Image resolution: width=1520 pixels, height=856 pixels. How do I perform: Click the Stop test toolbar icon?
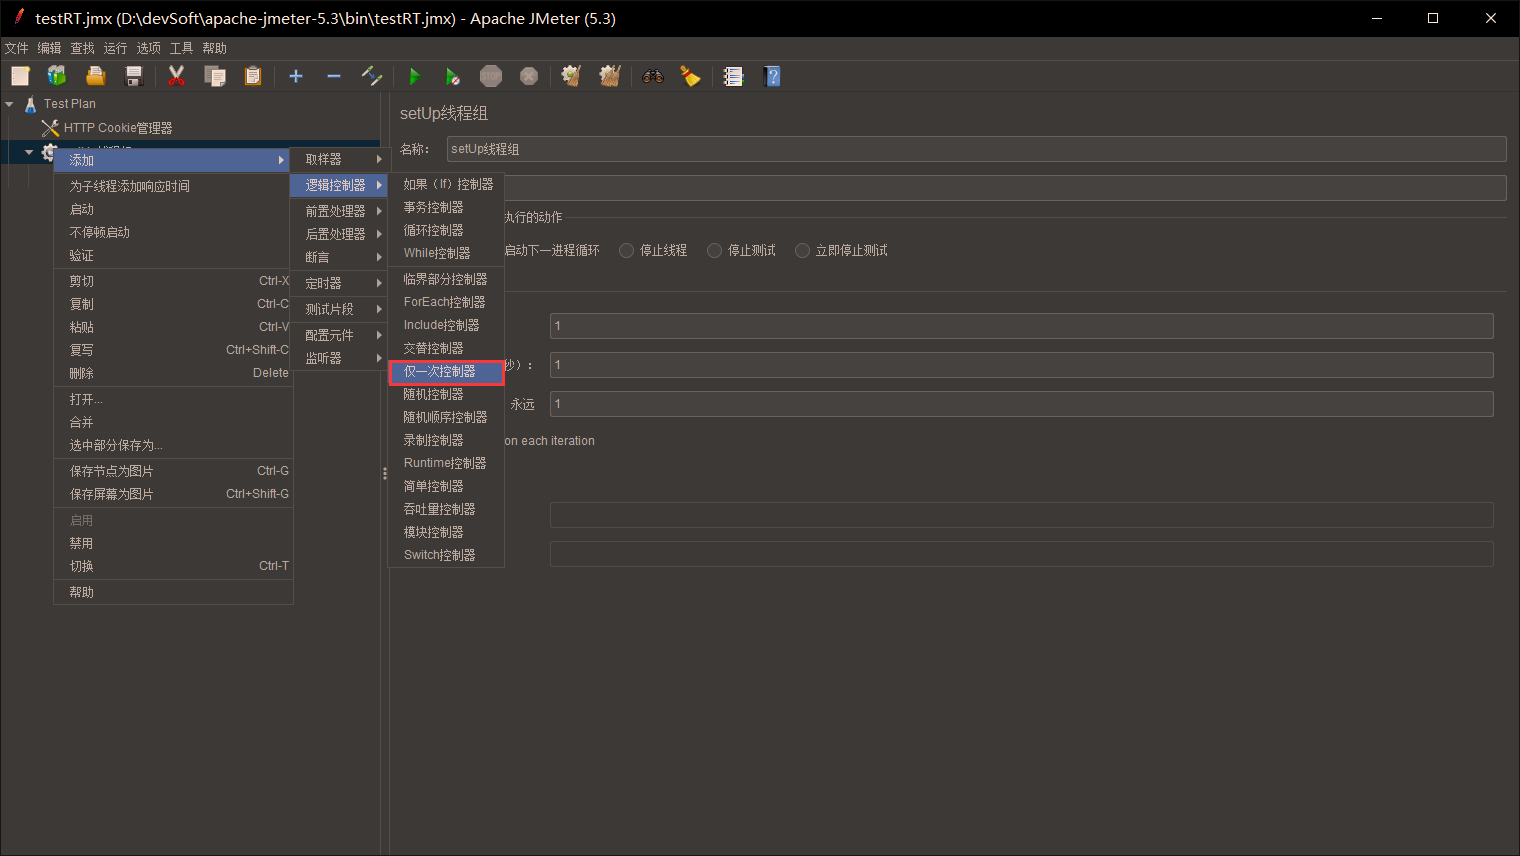pos(491,75)
